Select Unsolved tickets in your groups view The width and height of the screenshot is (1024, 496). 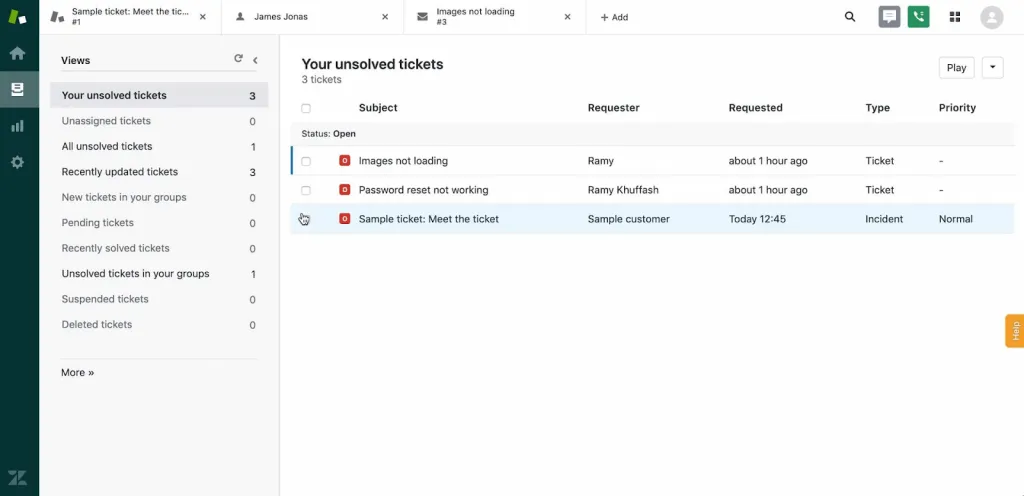pos(159,273)
